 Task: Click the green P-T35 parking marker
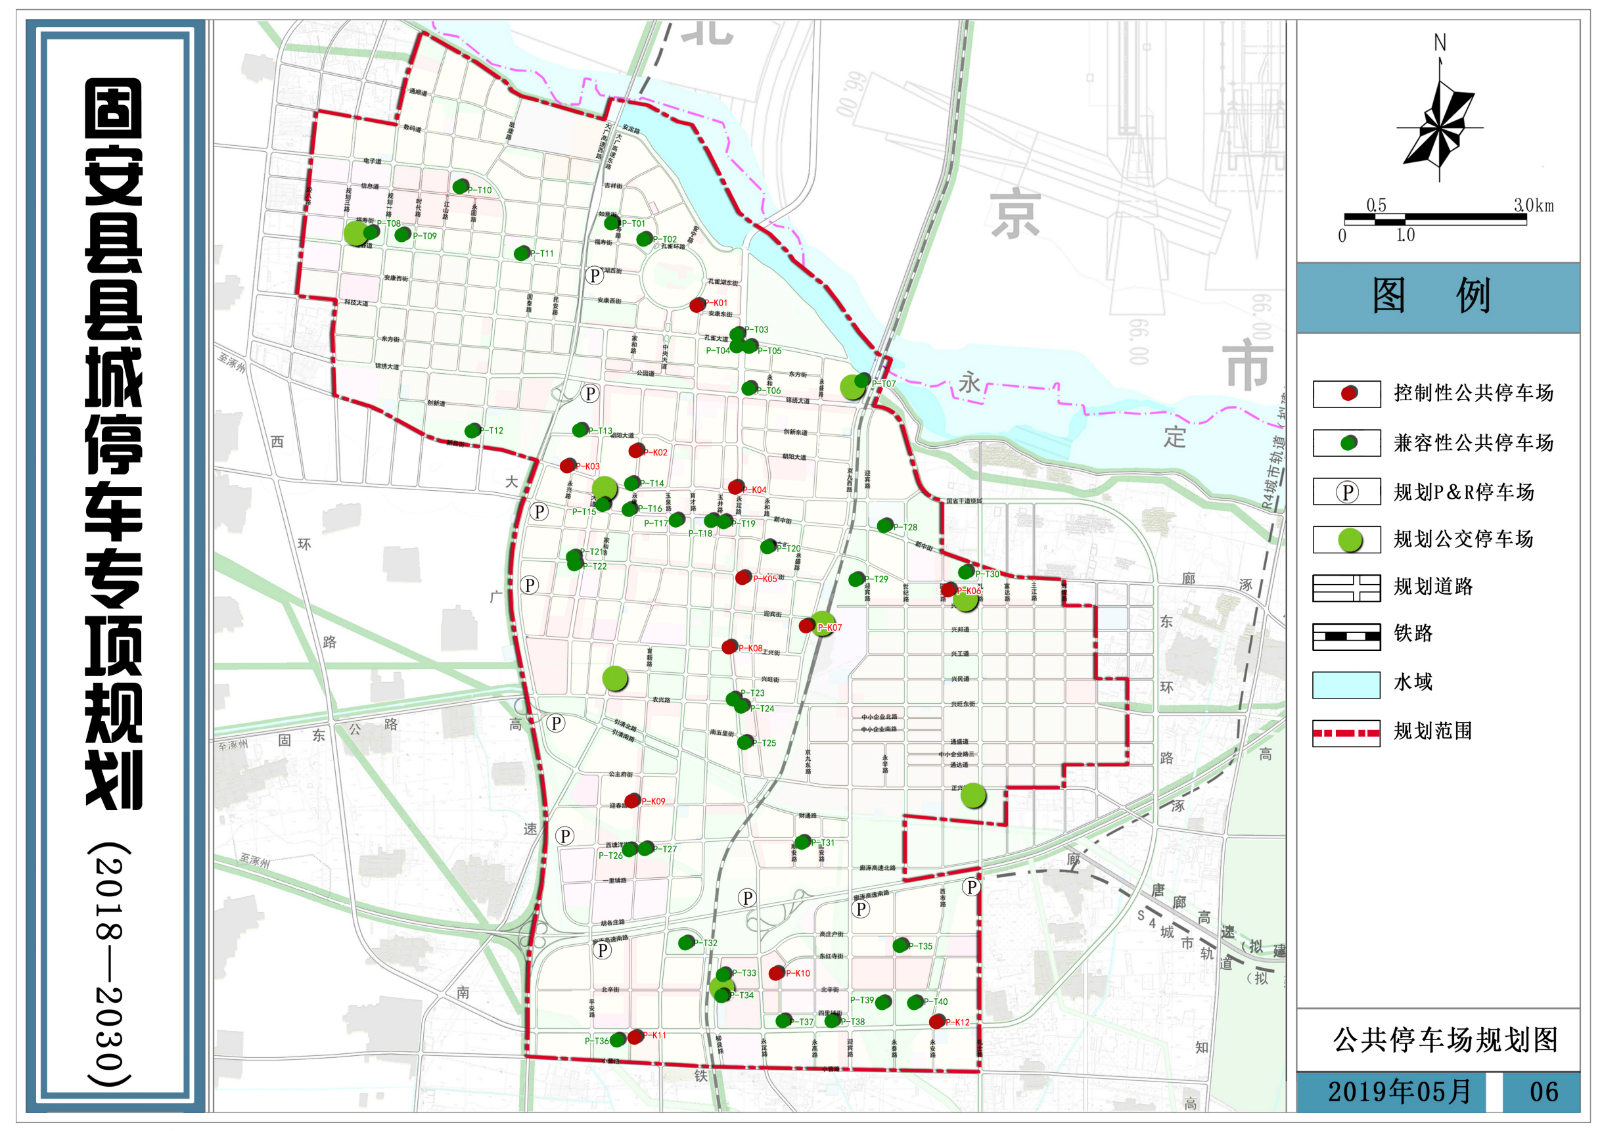click(901, 945)
